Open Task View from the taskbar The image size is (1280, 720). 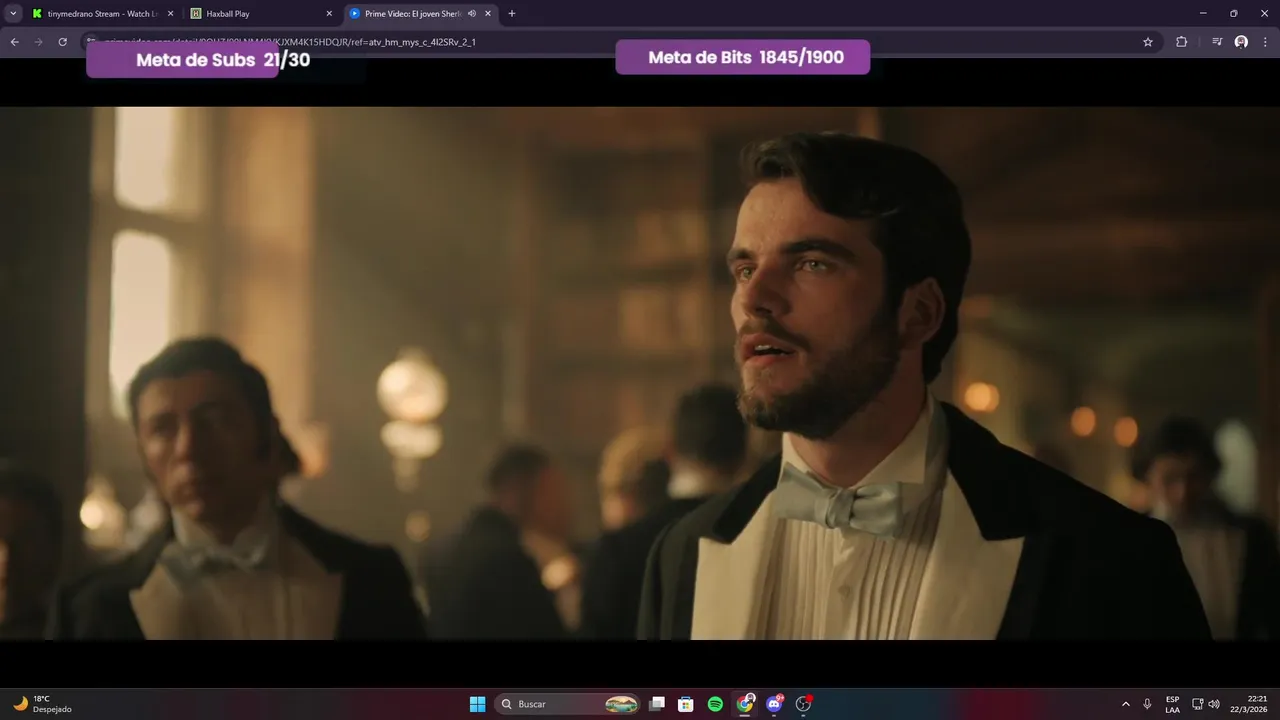tap(657, 704)
